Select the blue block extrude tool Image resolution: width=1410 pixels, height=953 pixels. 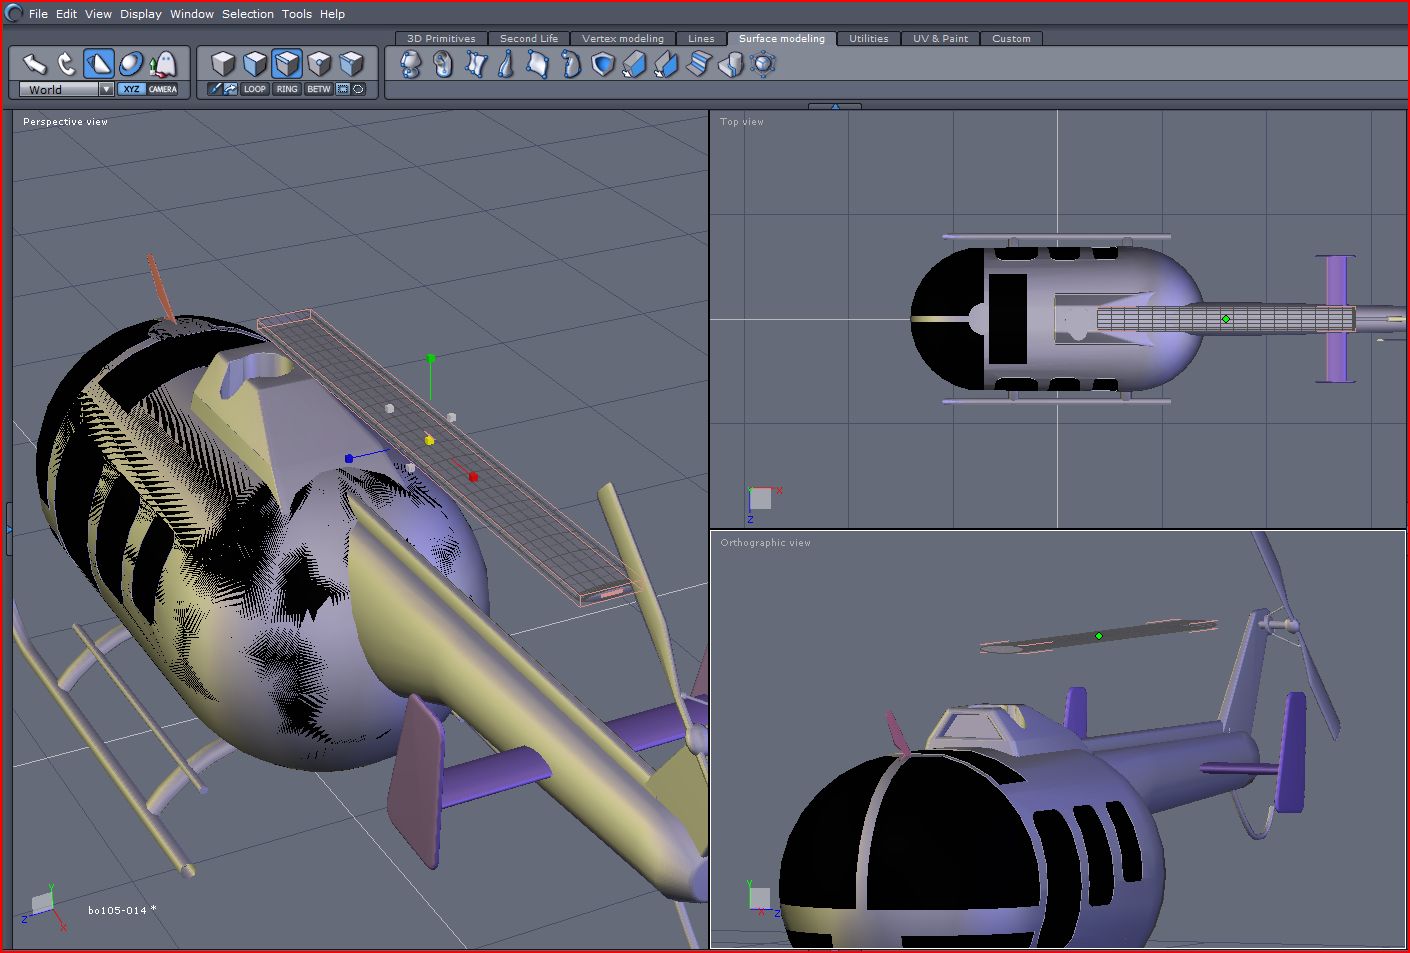pyautogui.click(x=635, y=65)
